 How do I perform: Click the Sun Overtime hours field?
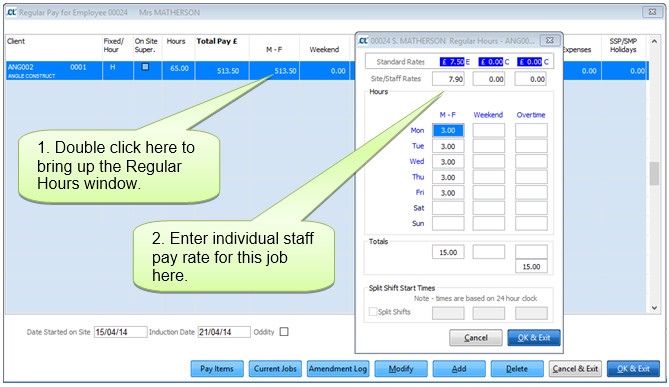coord(531,223)
